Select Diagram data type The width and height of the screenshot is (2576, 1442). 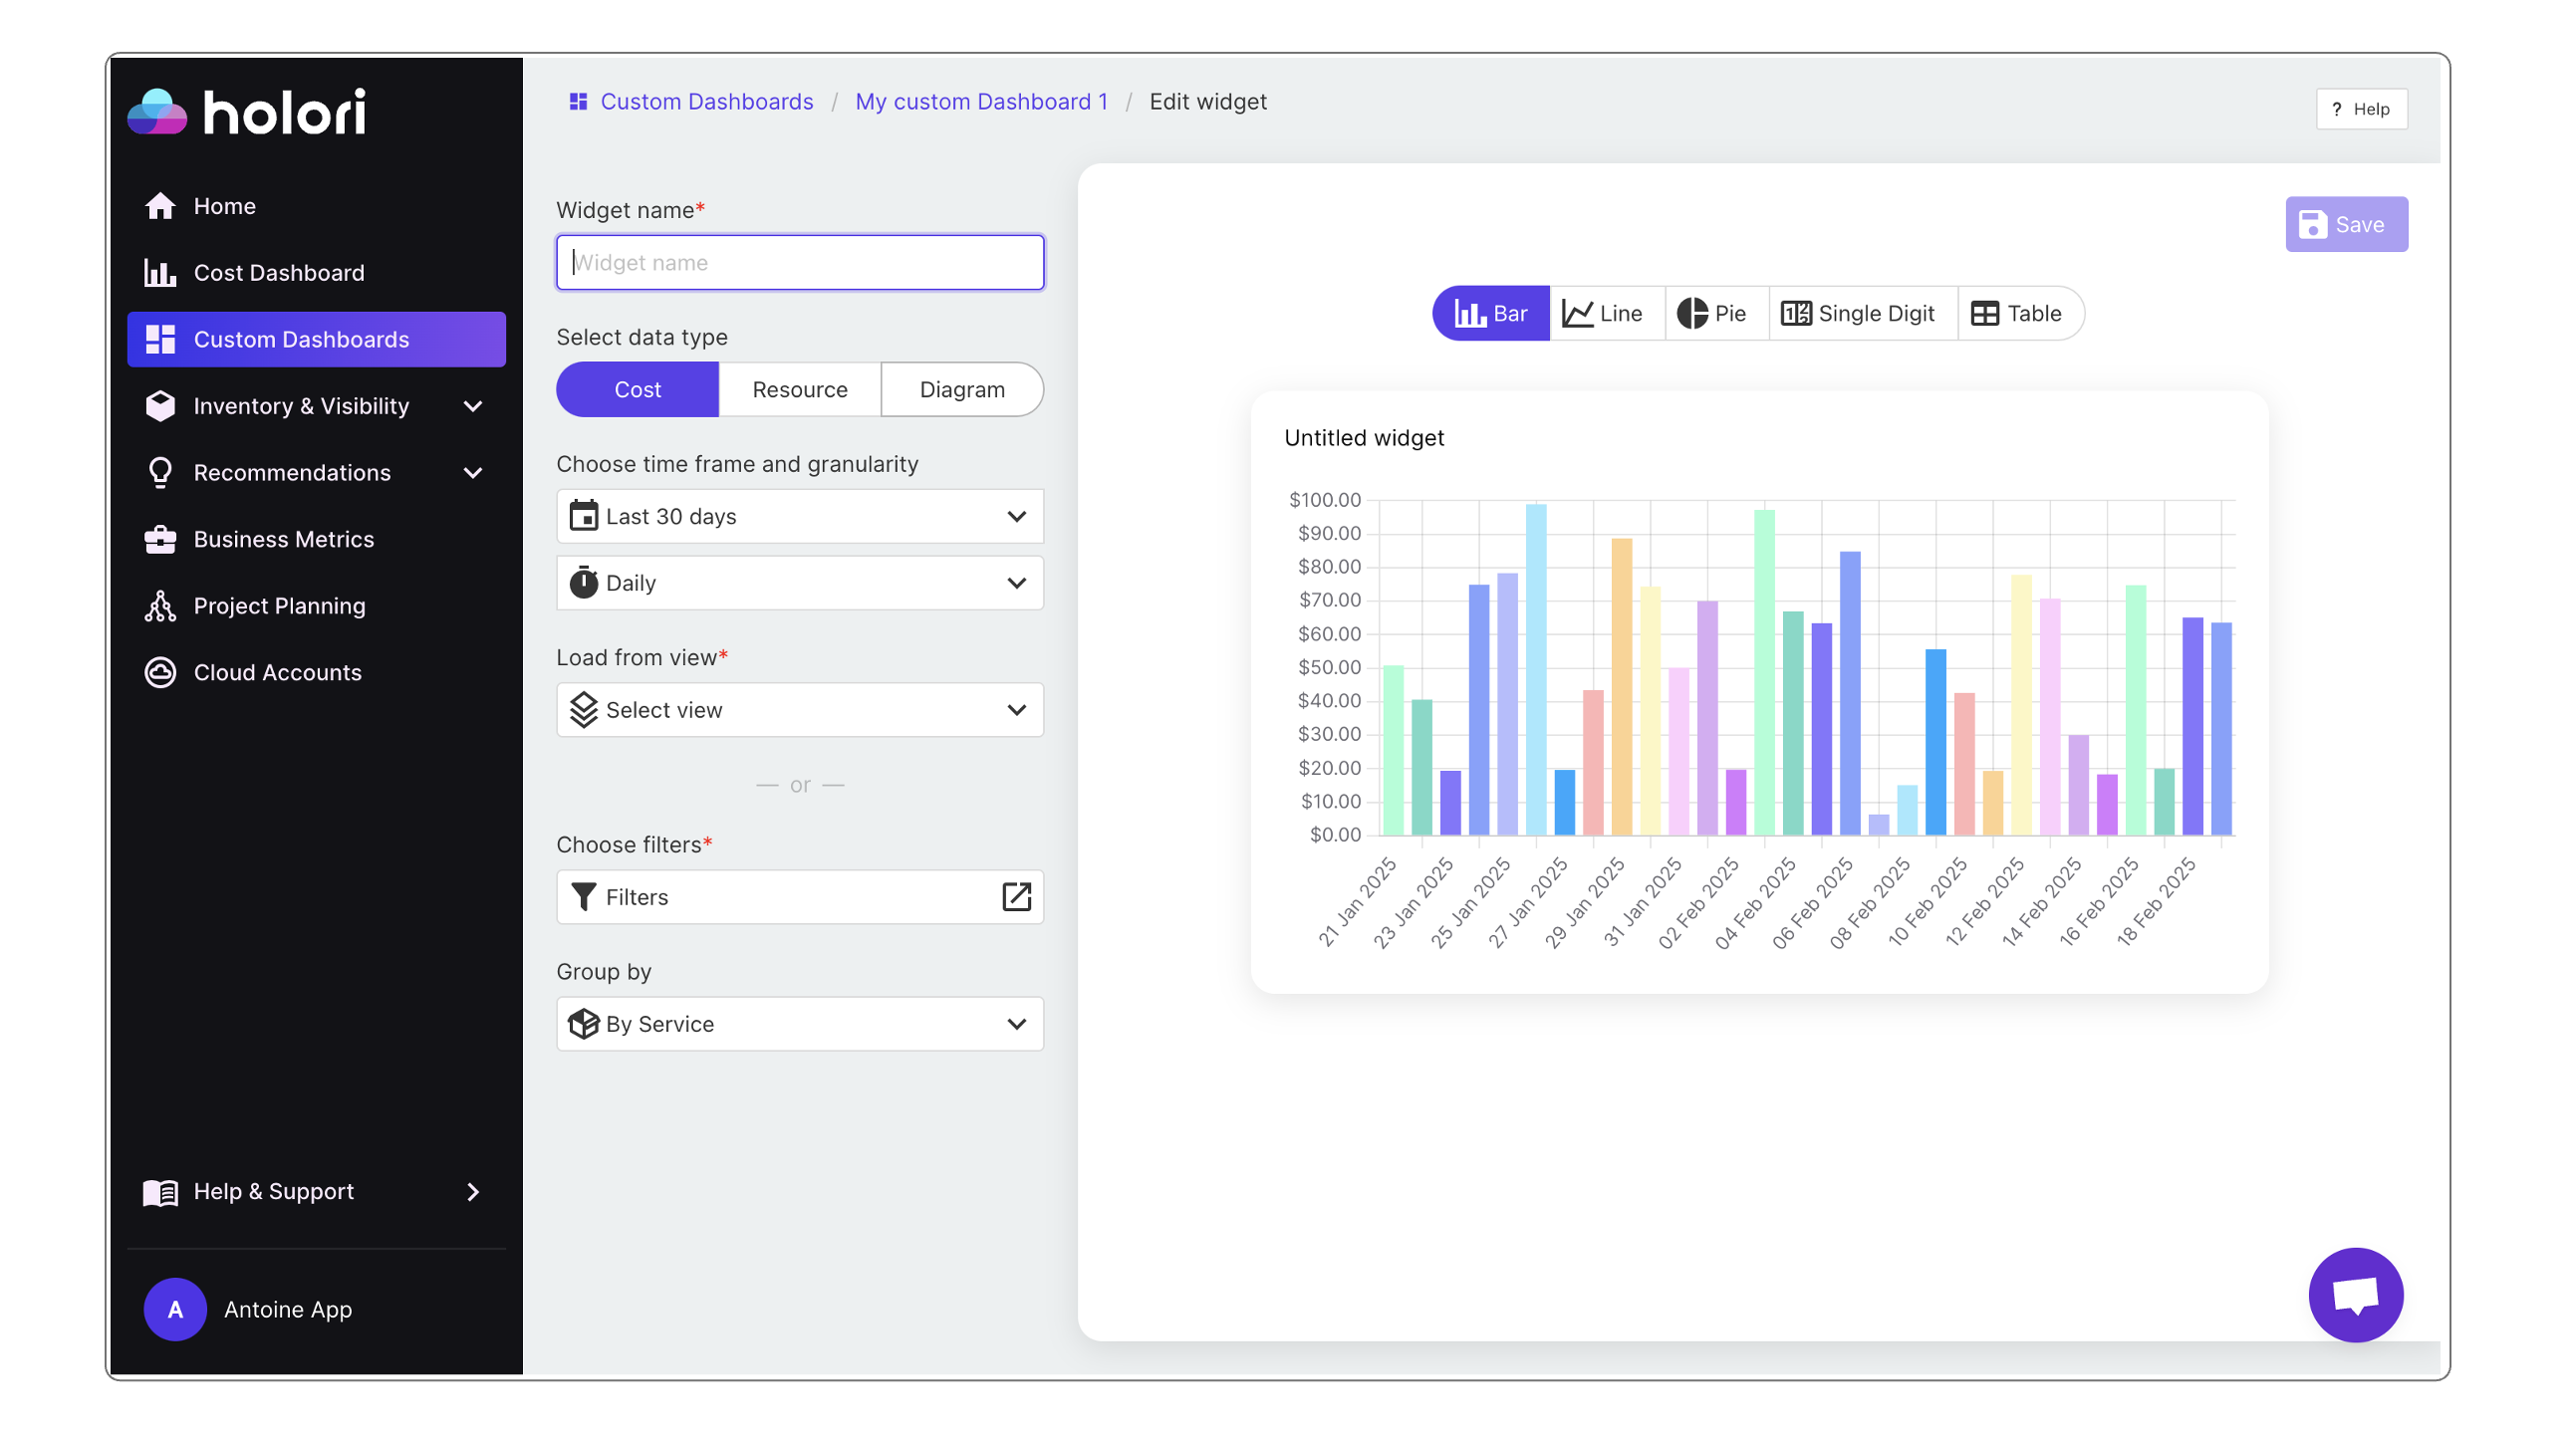coord(962,390)
